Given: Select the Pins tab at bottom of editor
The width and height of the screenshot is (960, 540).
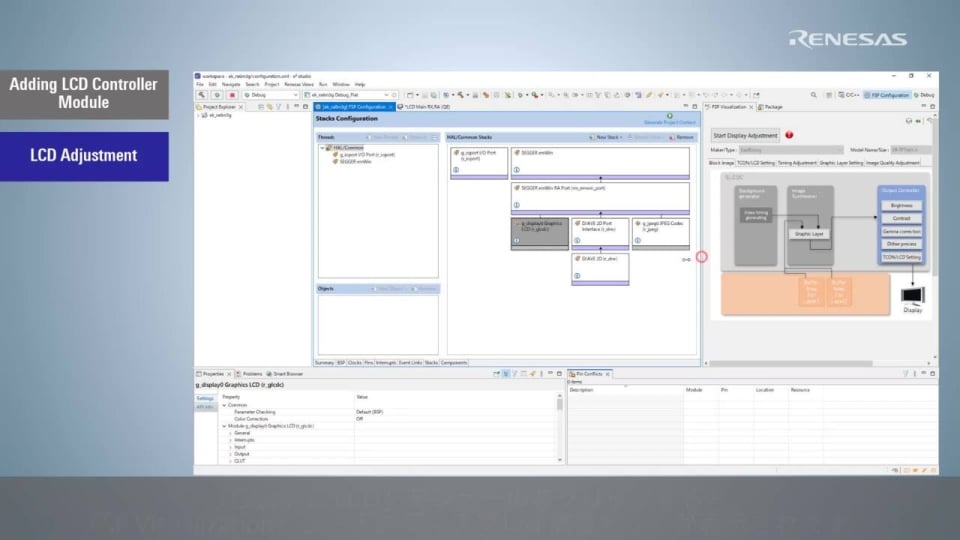Looking at the screenshot, I should click(369, 362).
